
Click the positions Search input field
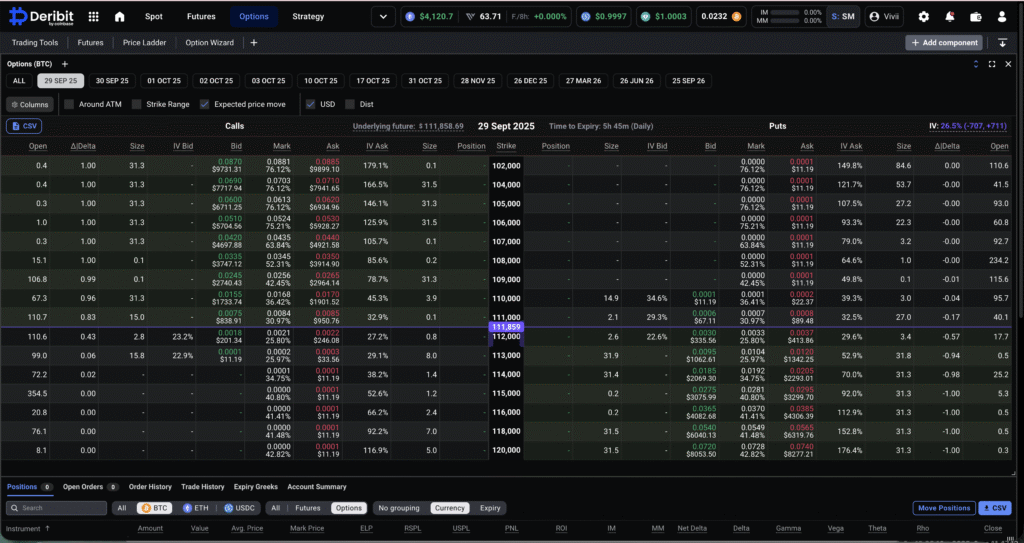(x=62, y=508)
